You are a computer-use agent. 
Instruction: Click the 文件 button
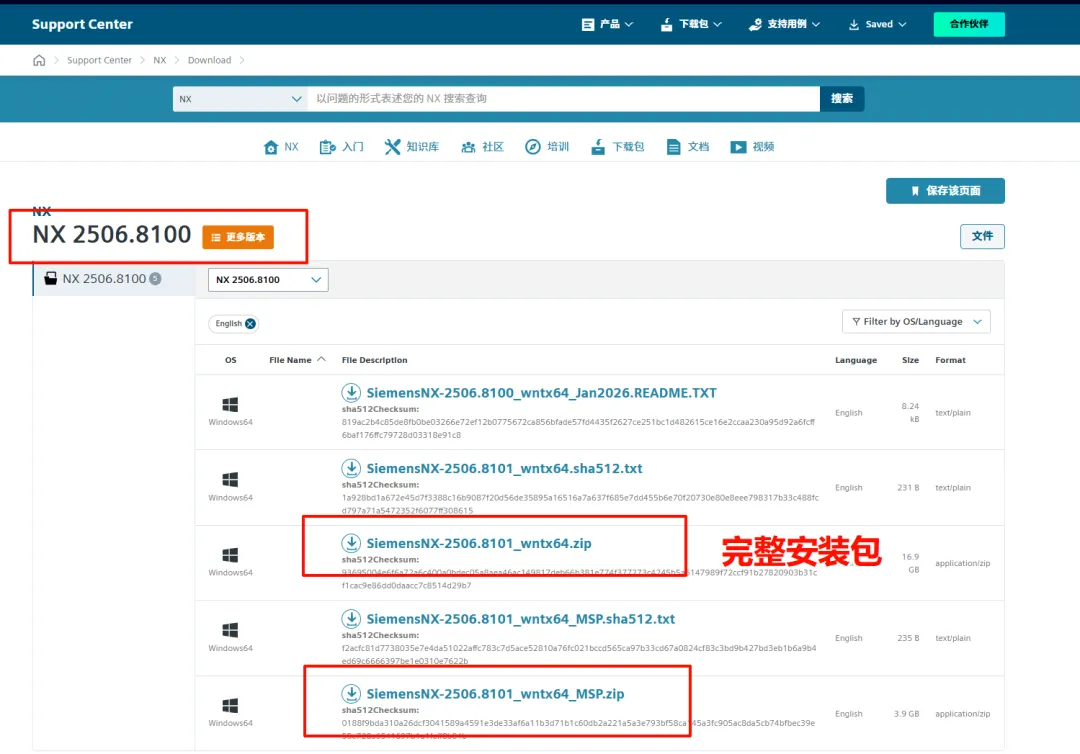[982, 236]
